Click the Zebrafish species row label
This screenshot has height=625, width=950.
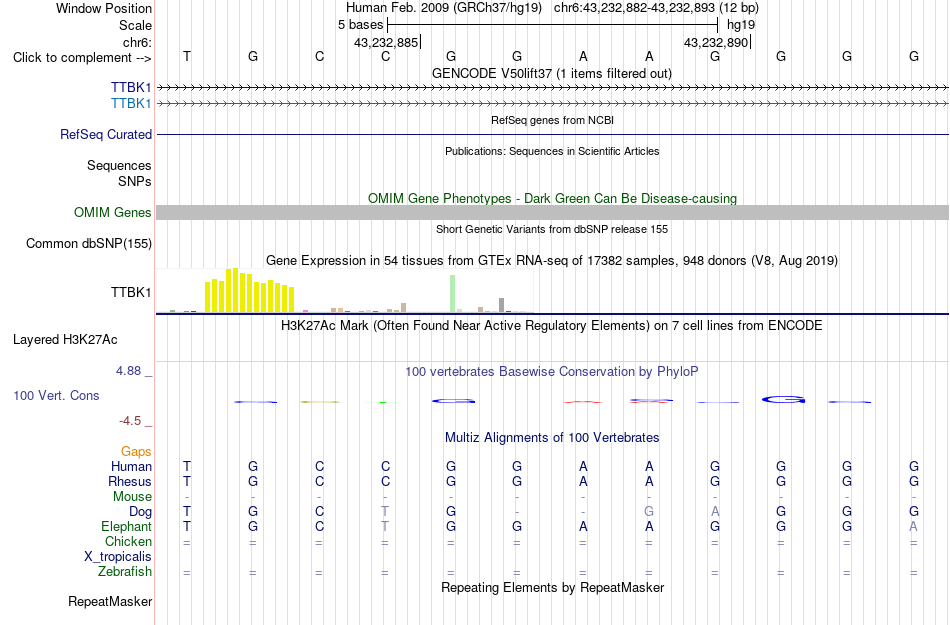coord(125,571)
